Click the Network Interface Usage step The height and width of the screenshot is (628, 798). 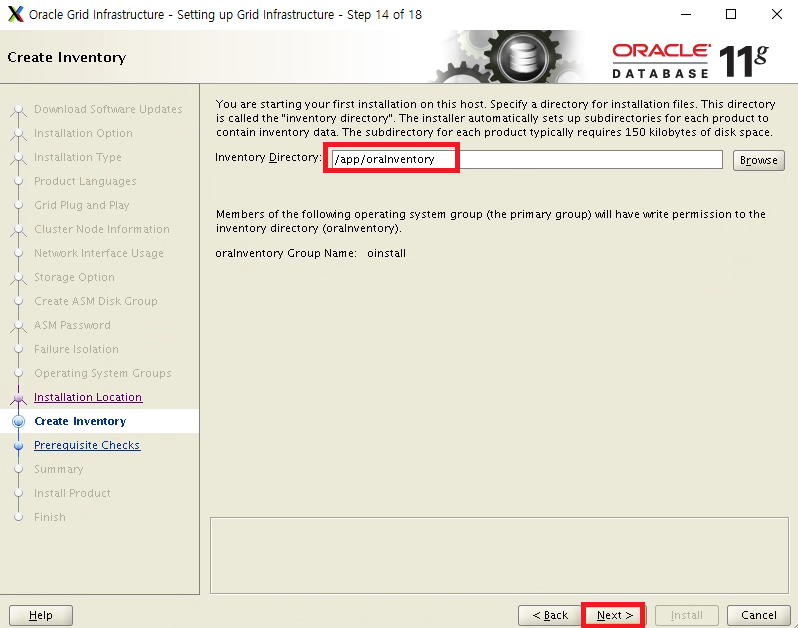click(x=99, y=253)
